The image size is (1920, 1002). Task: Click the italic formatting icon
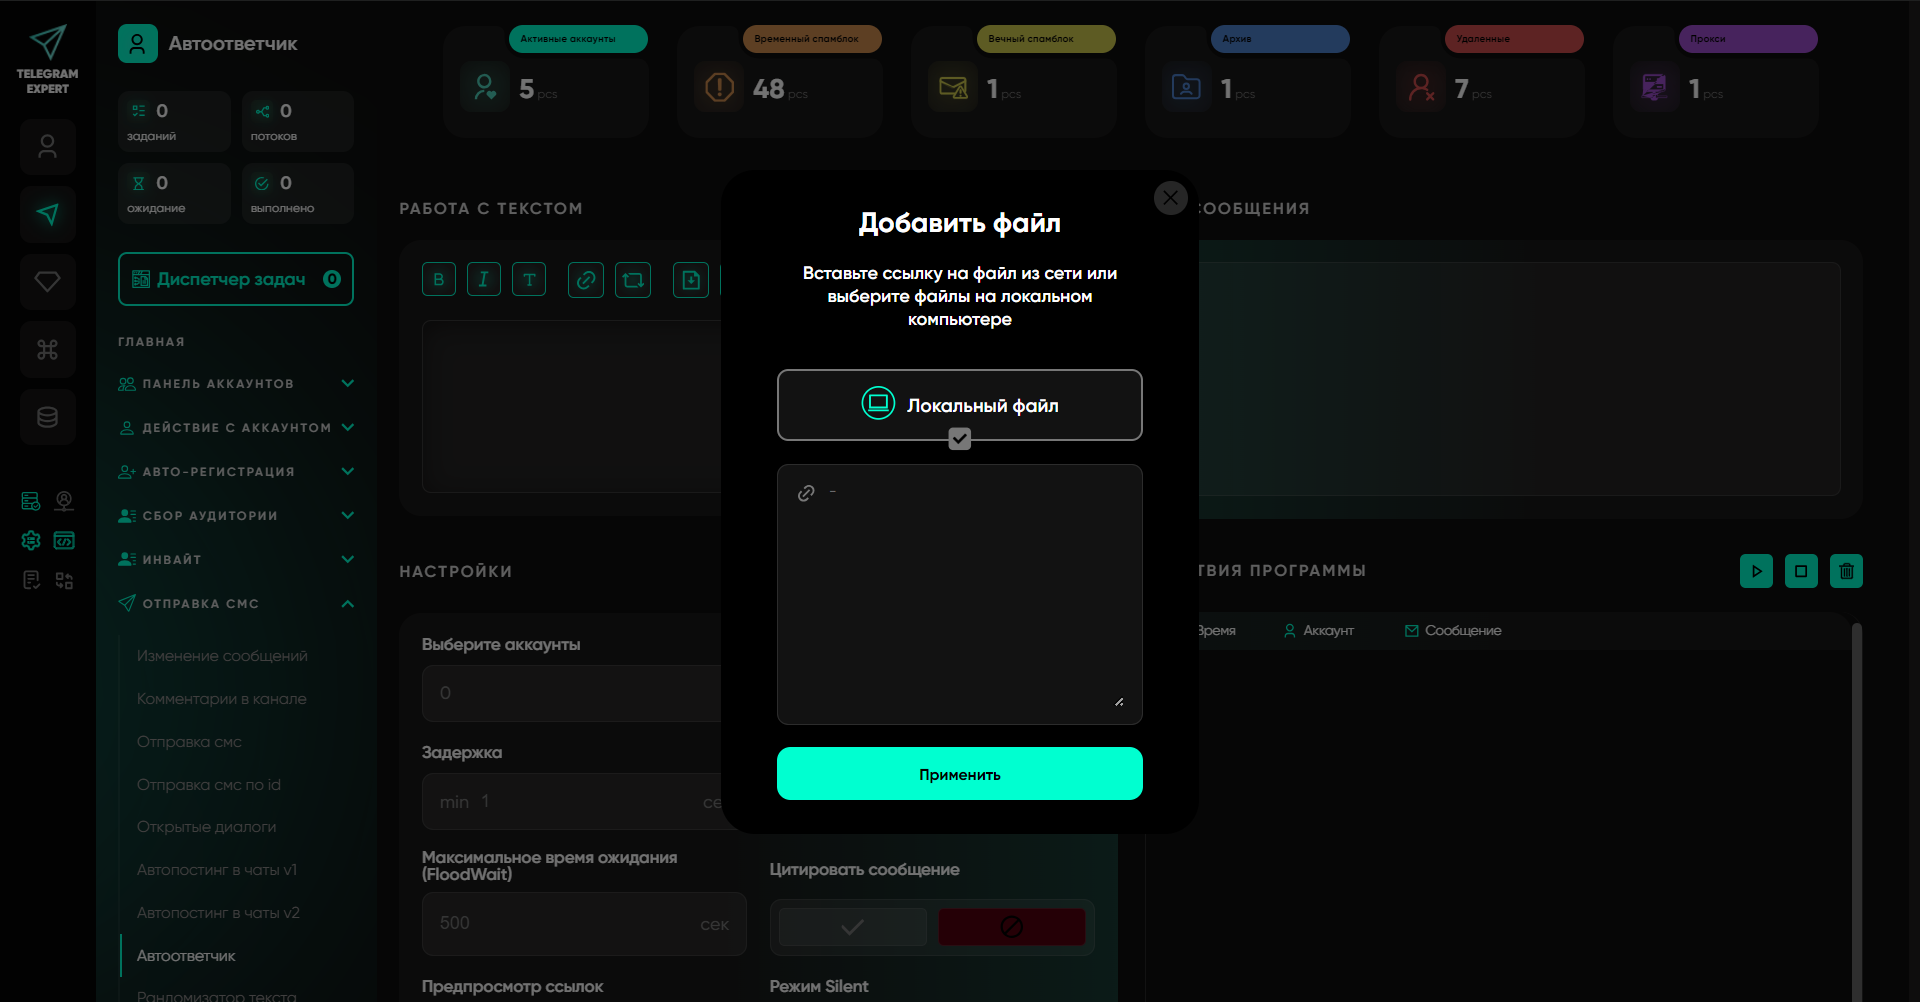pyautogui.click(x=483, y=280)
